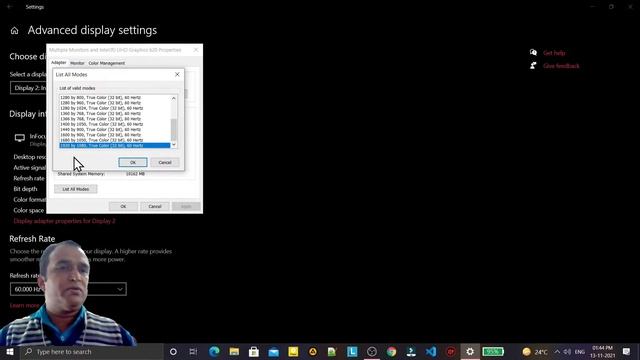Click the Give feedback person icon
The width and height of the screenshot is (640, 360).
[x=533, y=65]
